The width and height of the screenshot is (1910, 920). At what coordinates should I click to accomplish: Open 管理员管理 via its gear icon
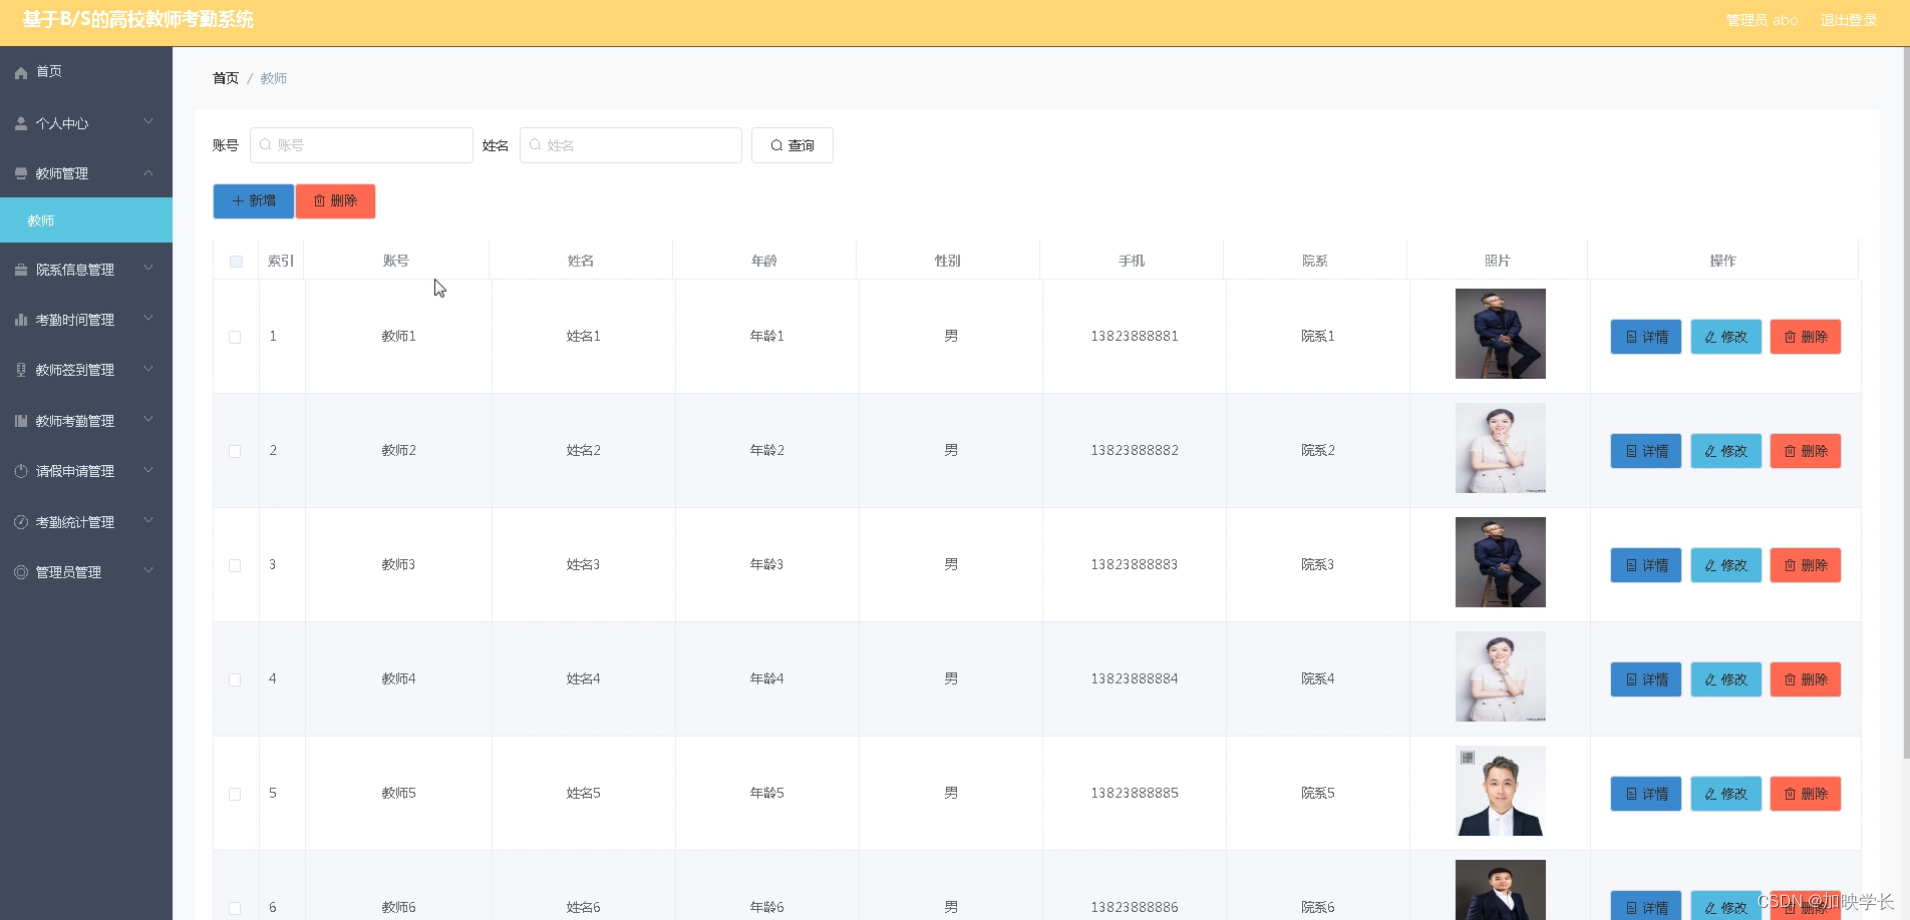click(20, 571)
